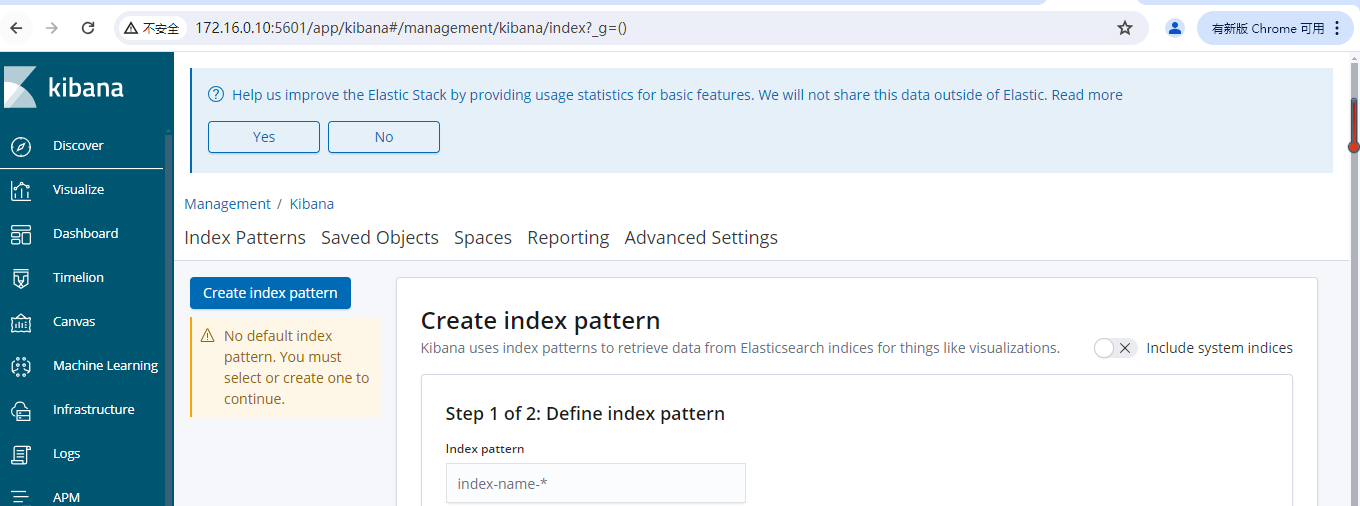Open the Timelion icon in sidebar
1360x506 pixels.
tap(21, 278)
